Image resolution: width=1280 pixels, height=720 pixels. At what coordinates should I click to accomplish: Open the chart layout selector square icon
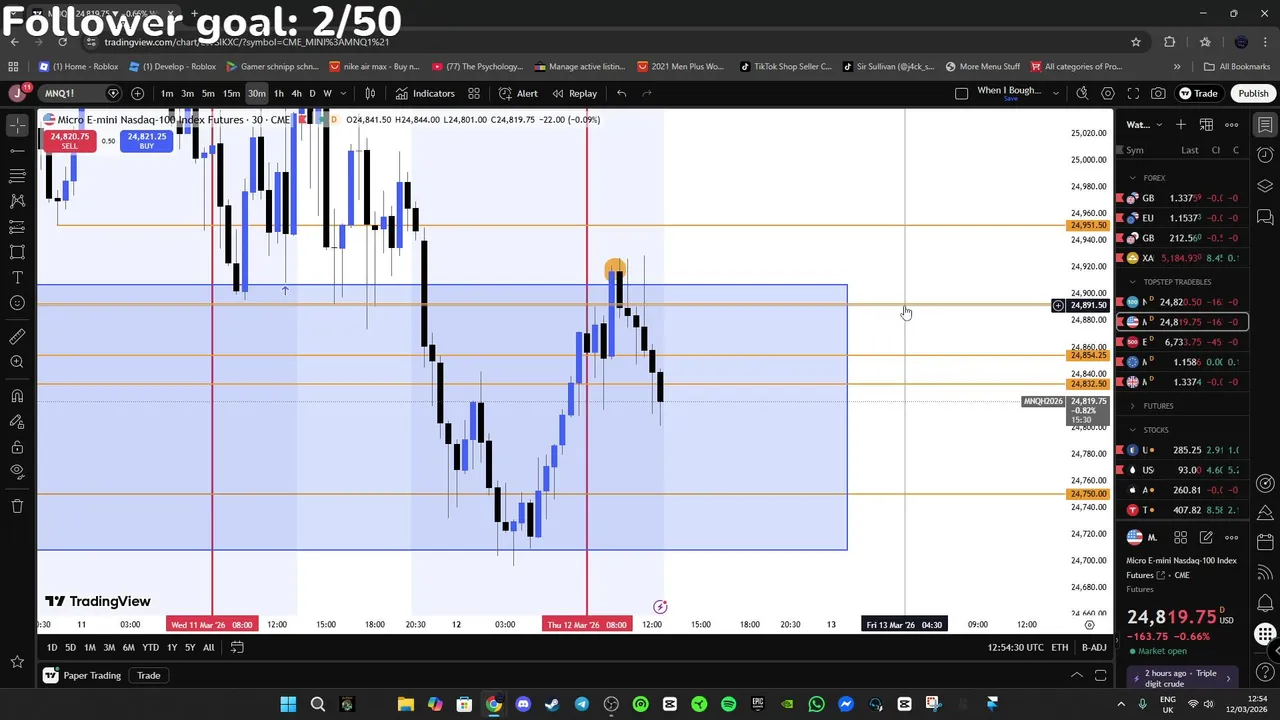pos(961,93)
